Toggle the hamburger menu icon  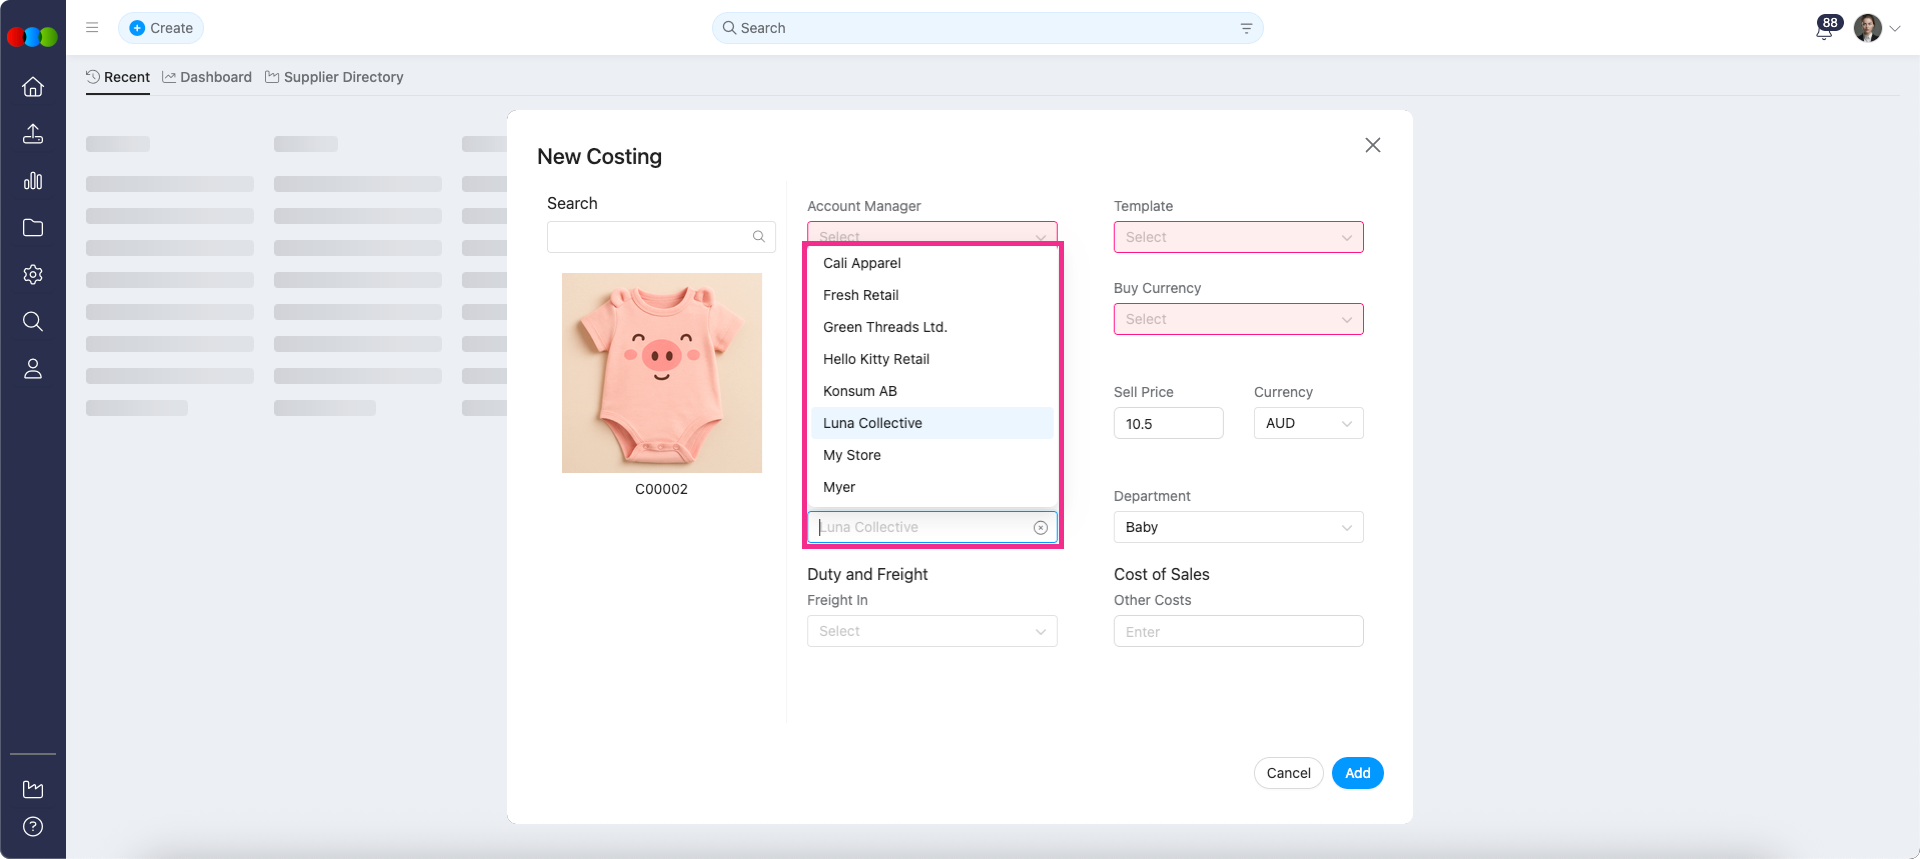pyautogui.click(x=92, y=28)
